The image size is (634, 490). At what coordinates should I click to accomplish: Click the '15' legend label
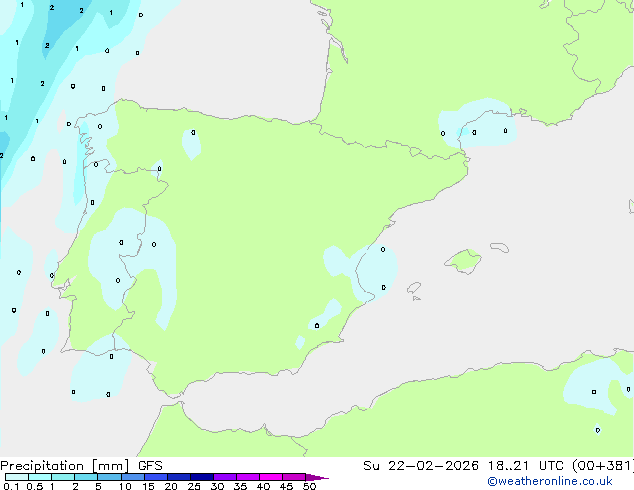click(x=148, y=486)
